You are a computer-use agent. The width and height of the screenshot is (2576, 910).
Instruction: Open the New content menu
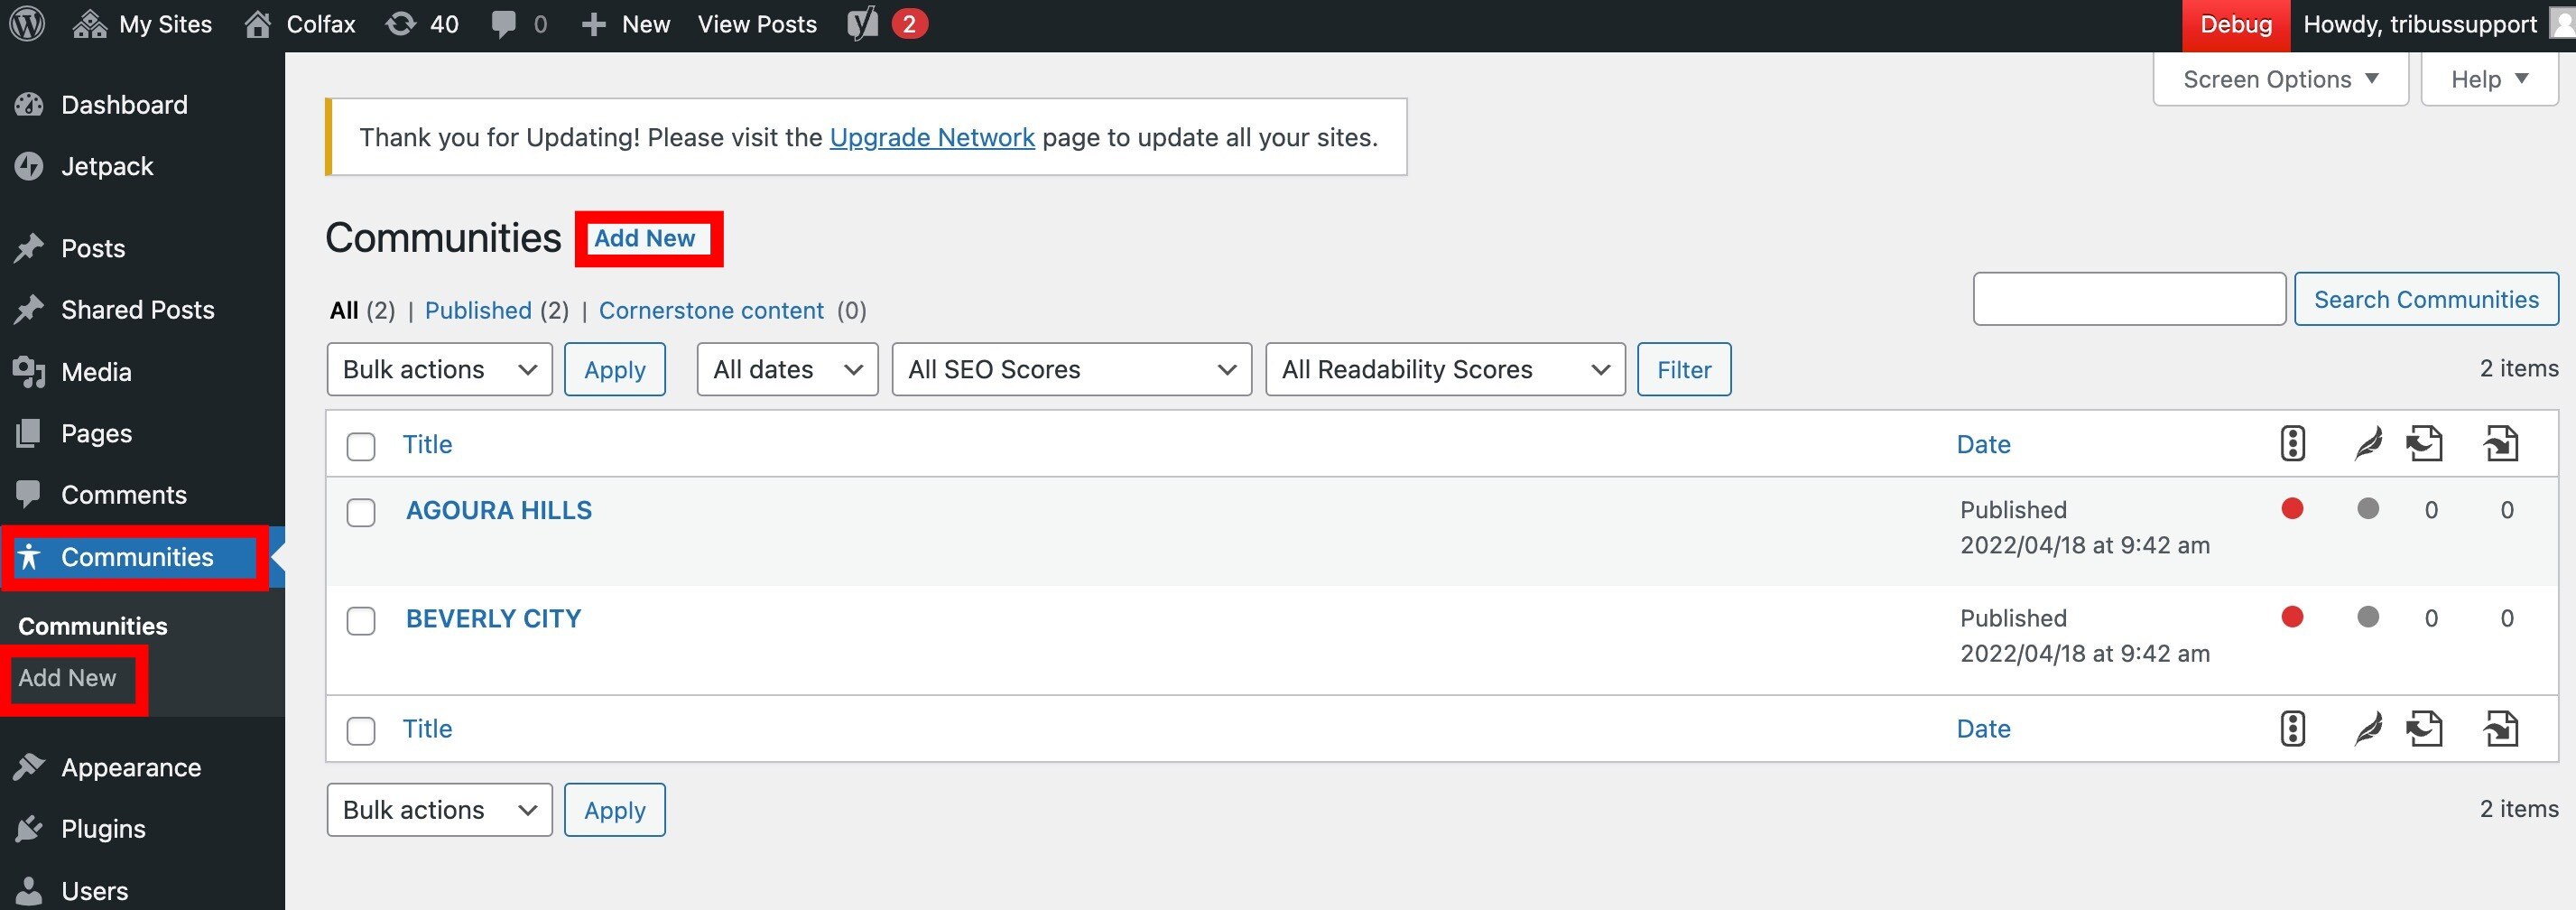(x=625, y=24)
